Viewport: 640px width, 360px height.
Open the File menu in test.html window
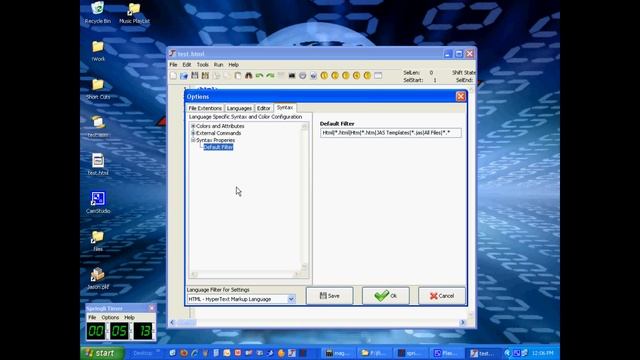point(173,64)
